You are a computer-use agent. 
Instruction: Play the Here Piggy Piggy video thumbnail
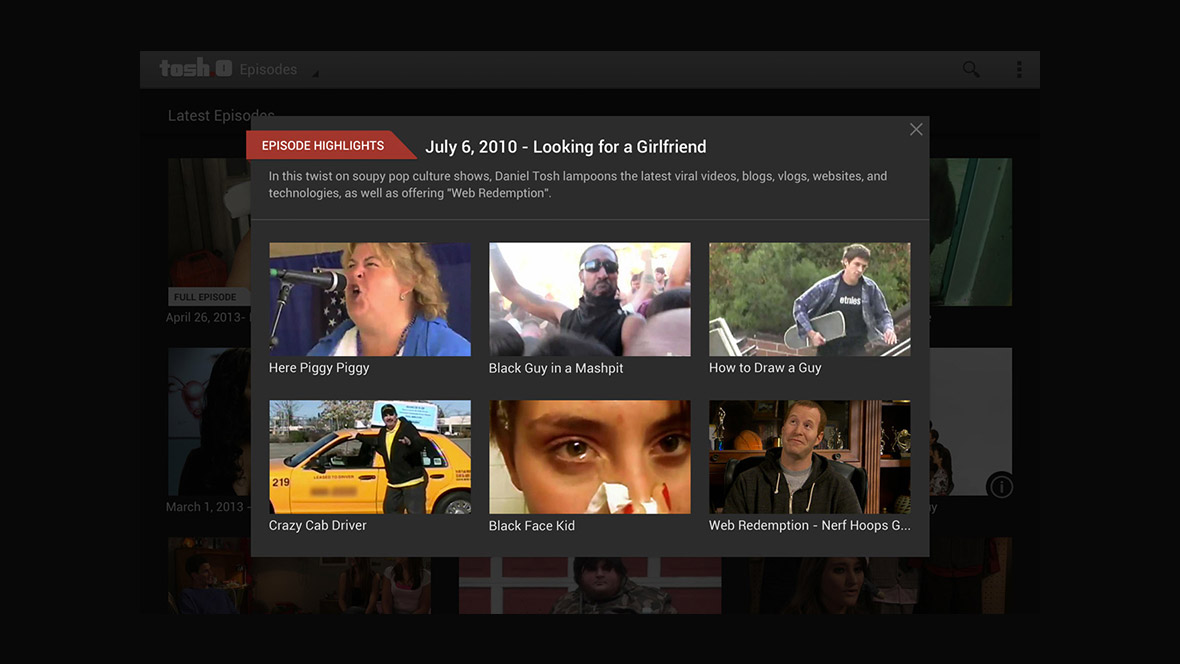click(369, 299)
